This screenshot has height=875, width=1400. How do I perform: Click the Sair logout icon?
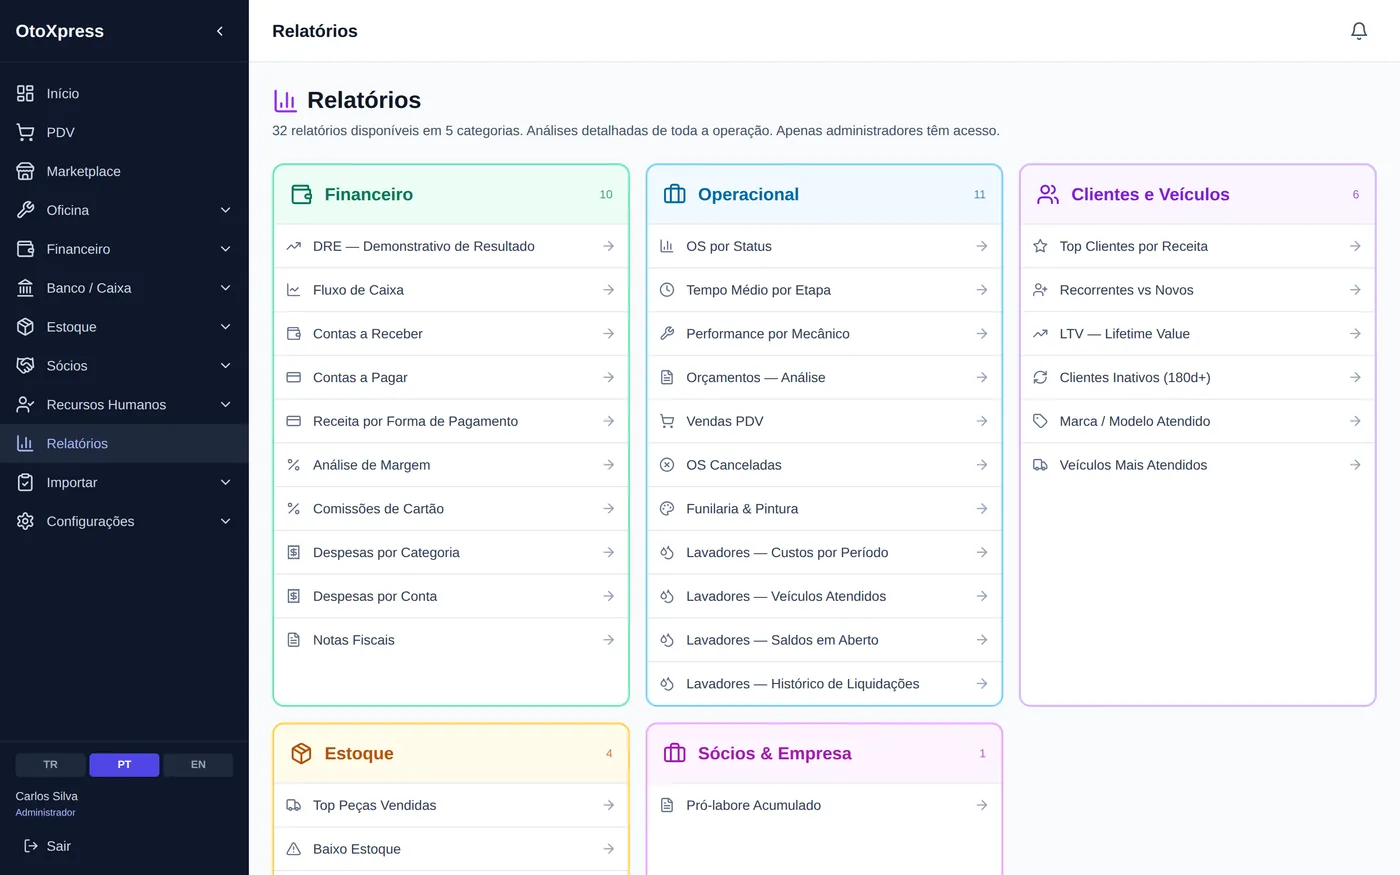(31, 846)
